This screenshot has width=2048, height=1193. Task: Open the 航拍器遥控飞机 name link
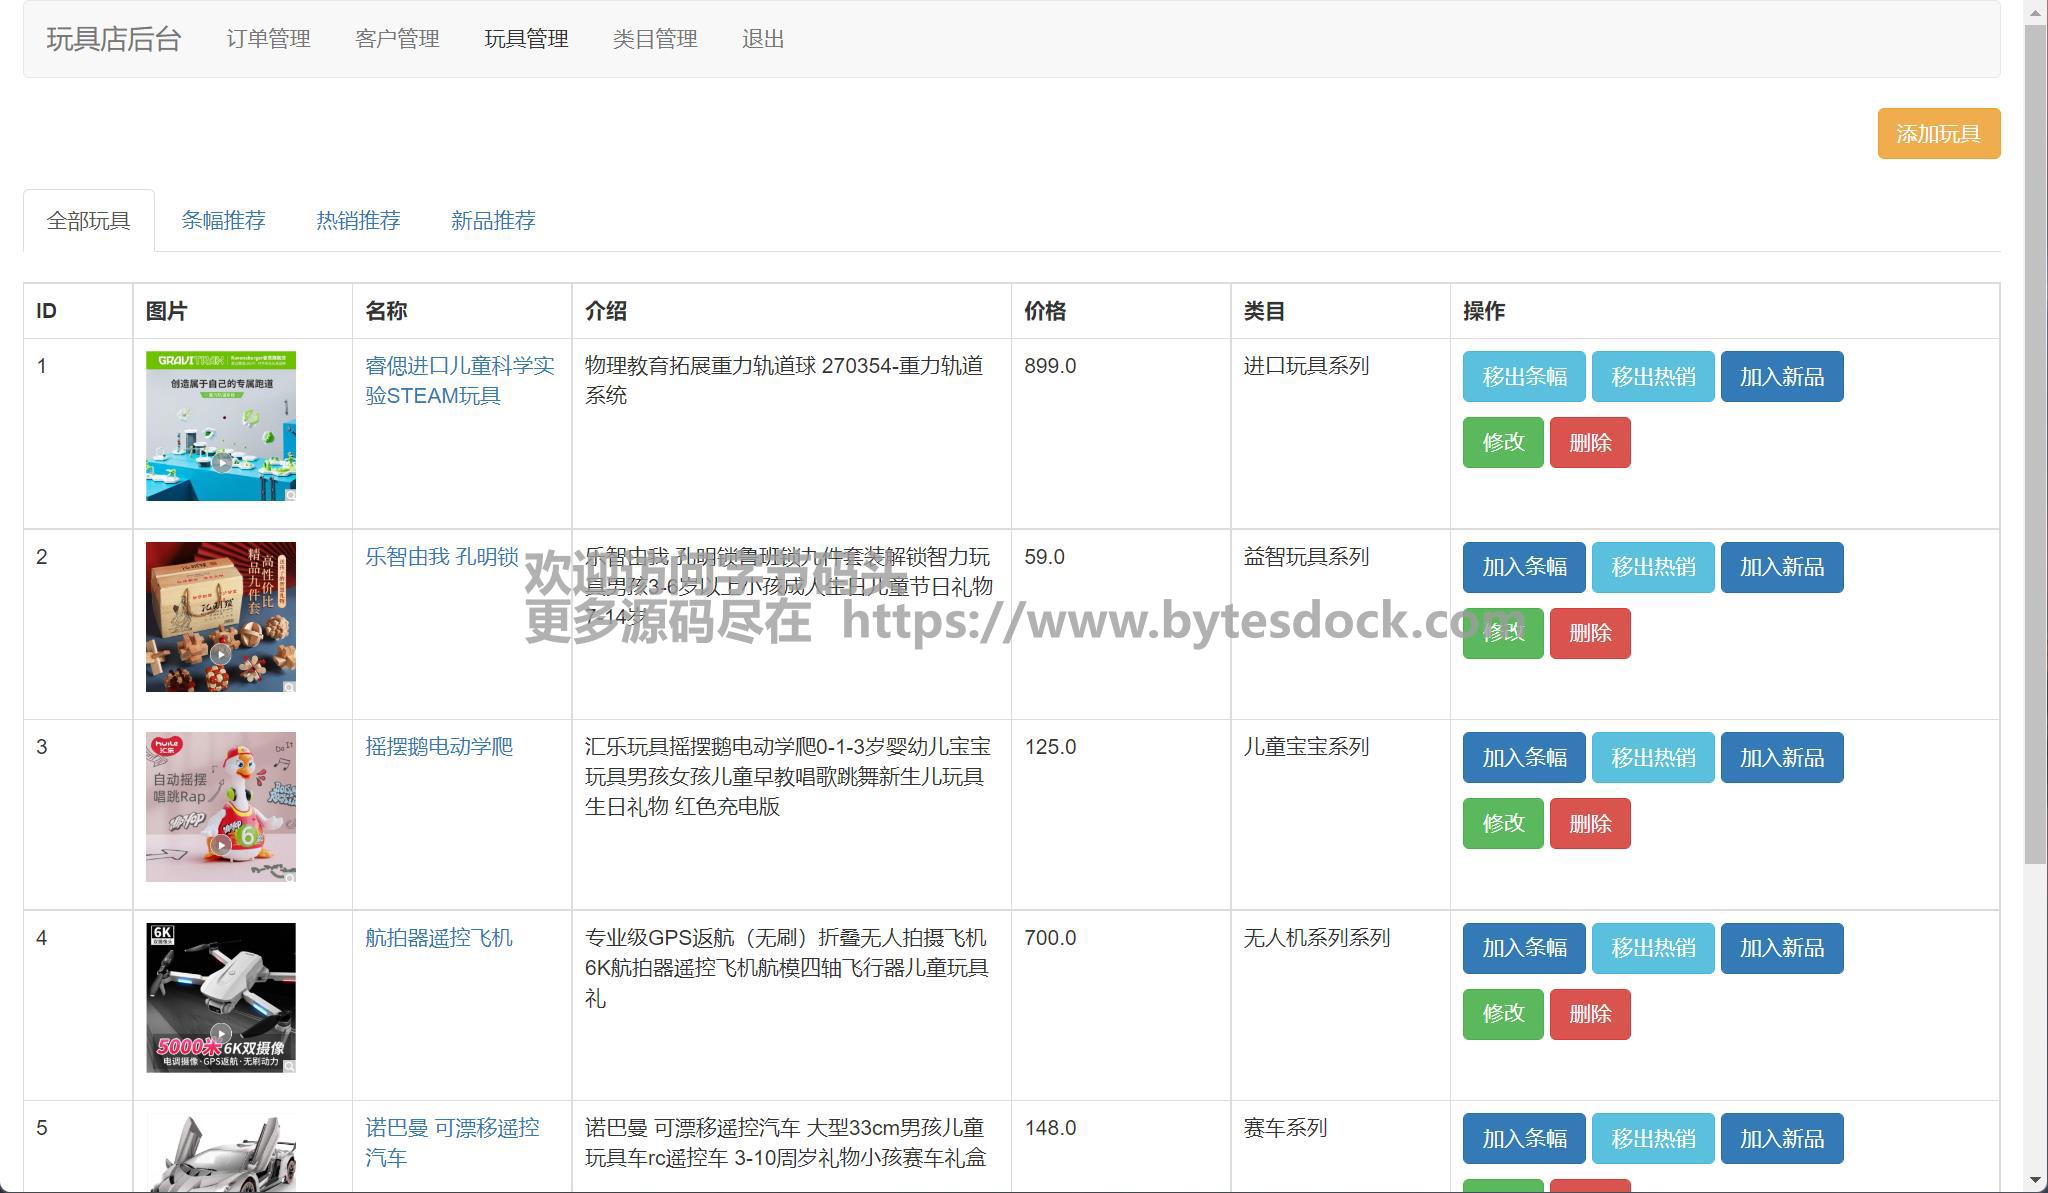point(438,937)
